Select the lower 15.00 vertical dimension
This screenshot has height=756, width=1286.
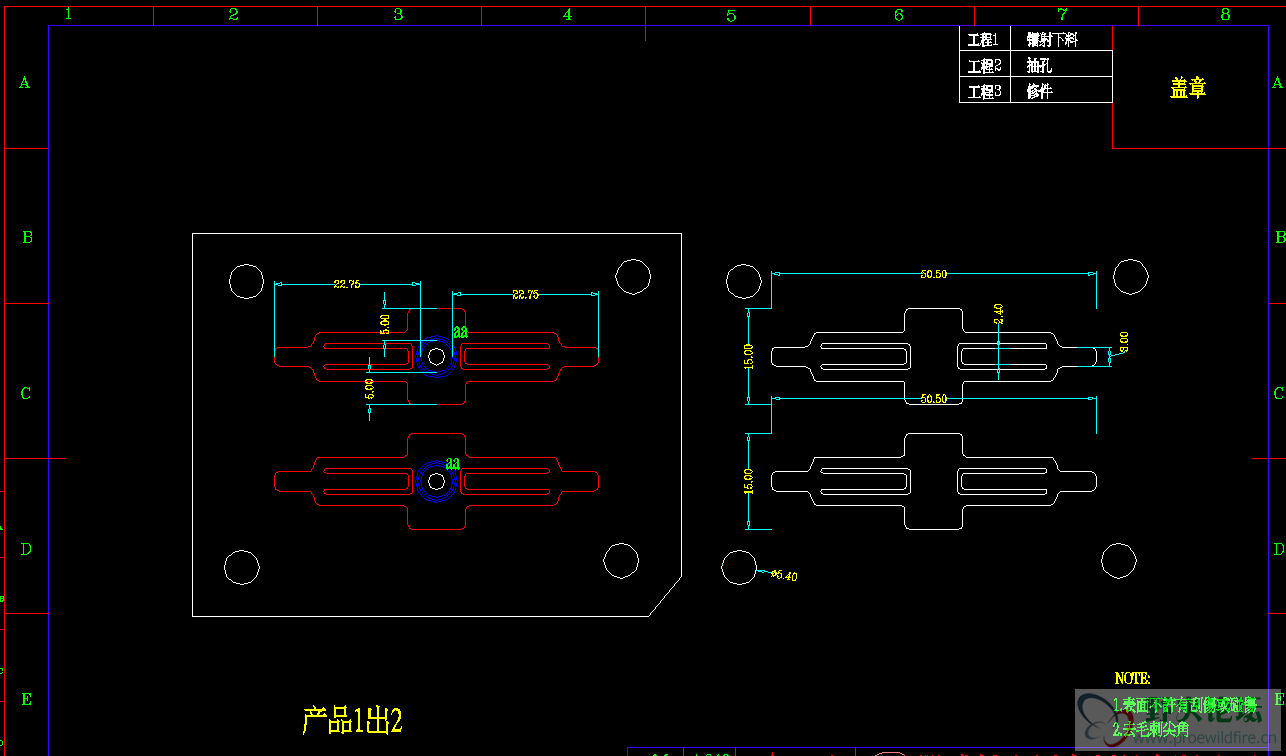pos(750,481)
